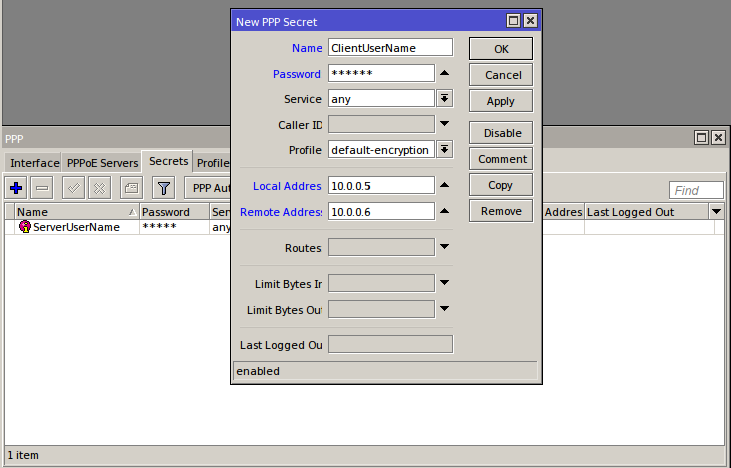Image resolution: width=731 pixels, height=468 pixels.
Task: Click the ServerUserName entry's pink icon
Action: pos(25,227)
